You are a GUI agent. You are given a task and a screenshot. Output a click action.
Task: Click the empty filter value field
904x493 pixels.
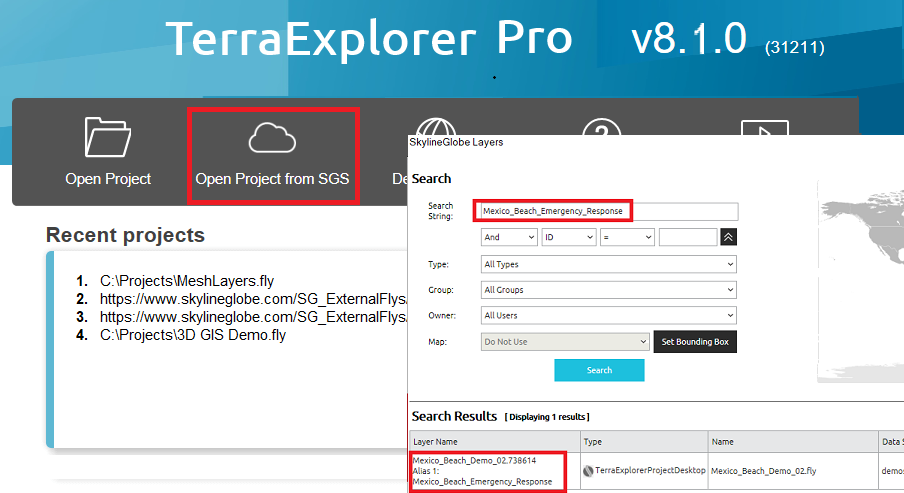pos(688,237)
